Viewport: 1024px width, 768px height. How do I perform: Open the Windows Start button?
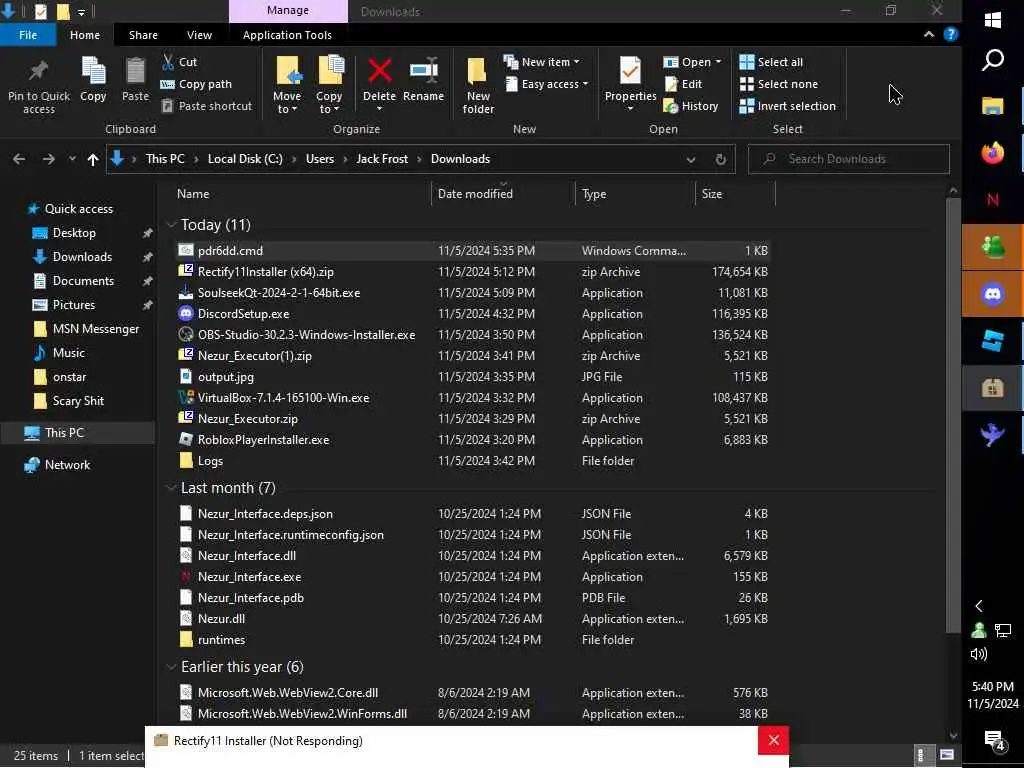click(993, 20)
